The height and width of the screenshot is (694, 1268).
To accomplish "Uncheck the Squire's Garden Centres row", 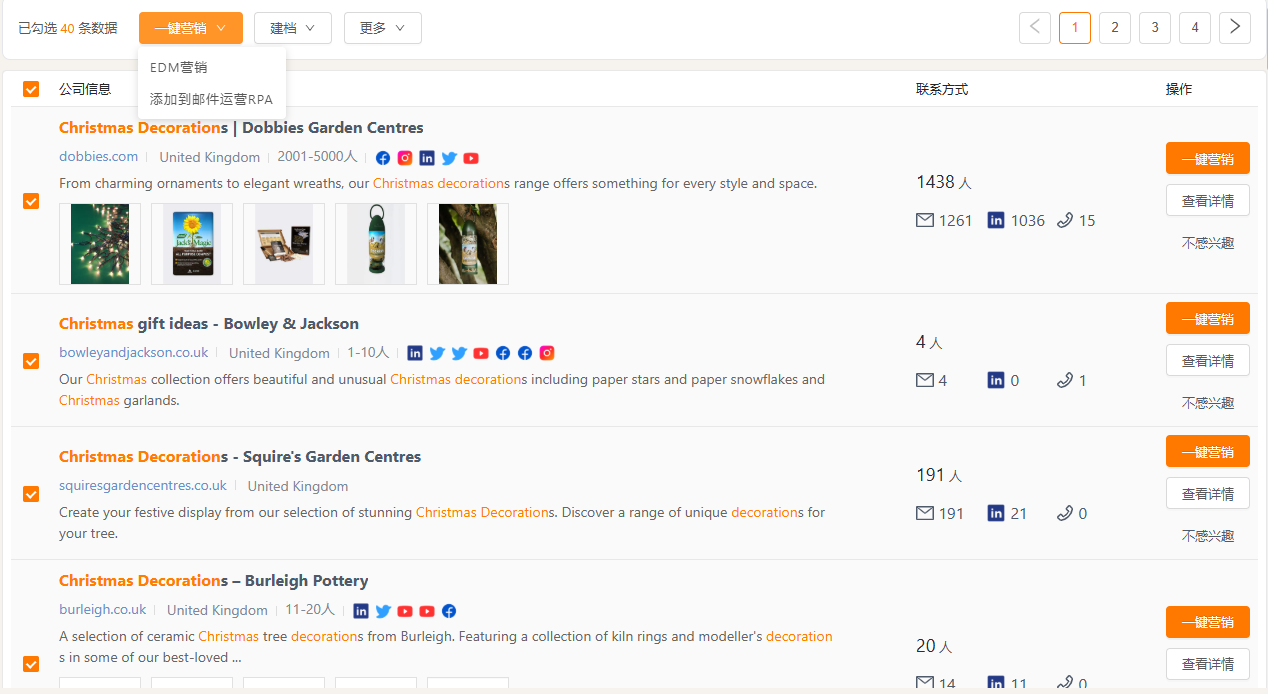I will pos(31,494).
